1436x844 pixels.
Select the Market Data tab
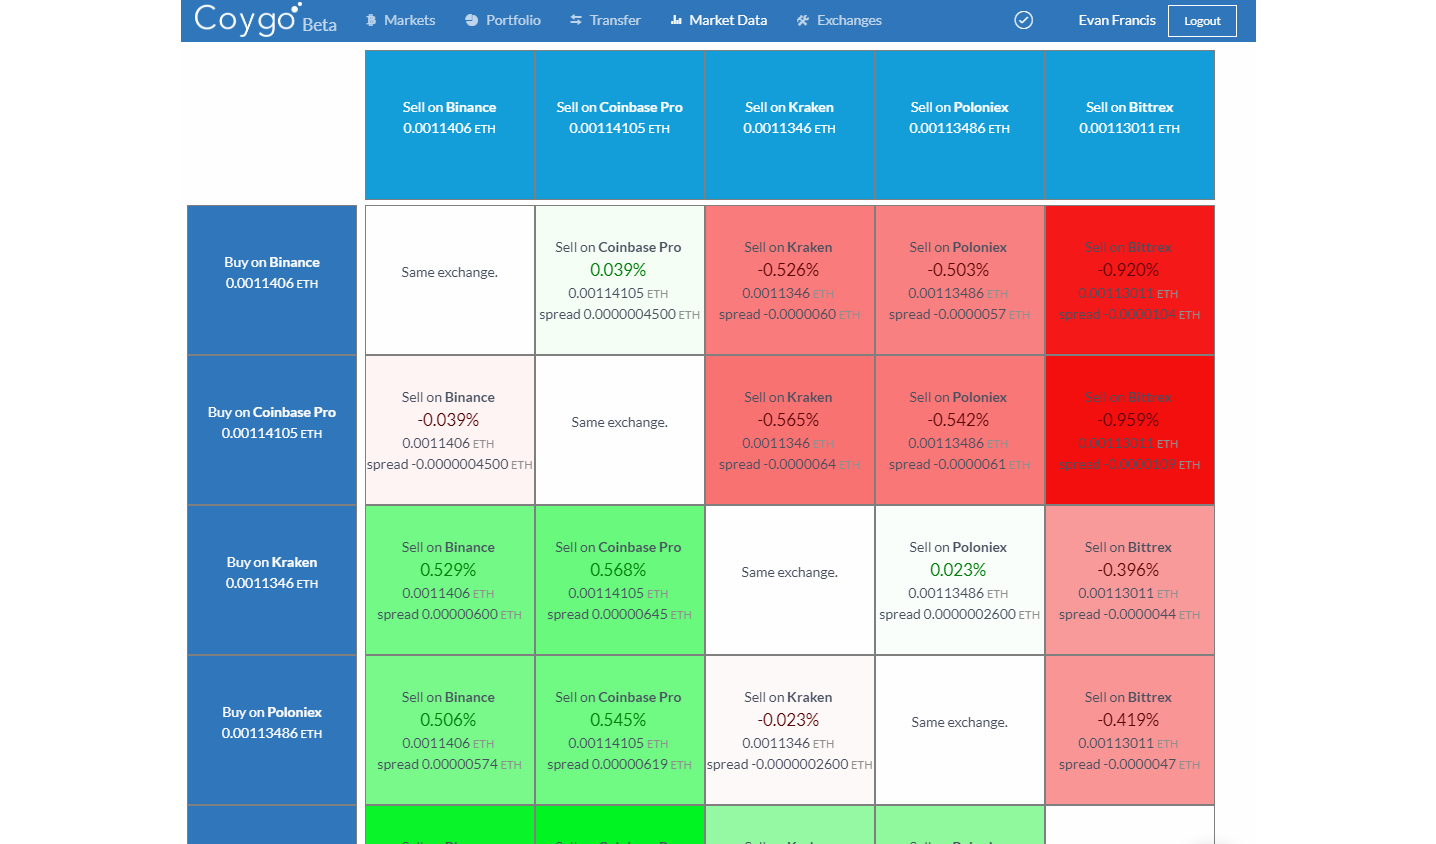[x=719, y=20]
